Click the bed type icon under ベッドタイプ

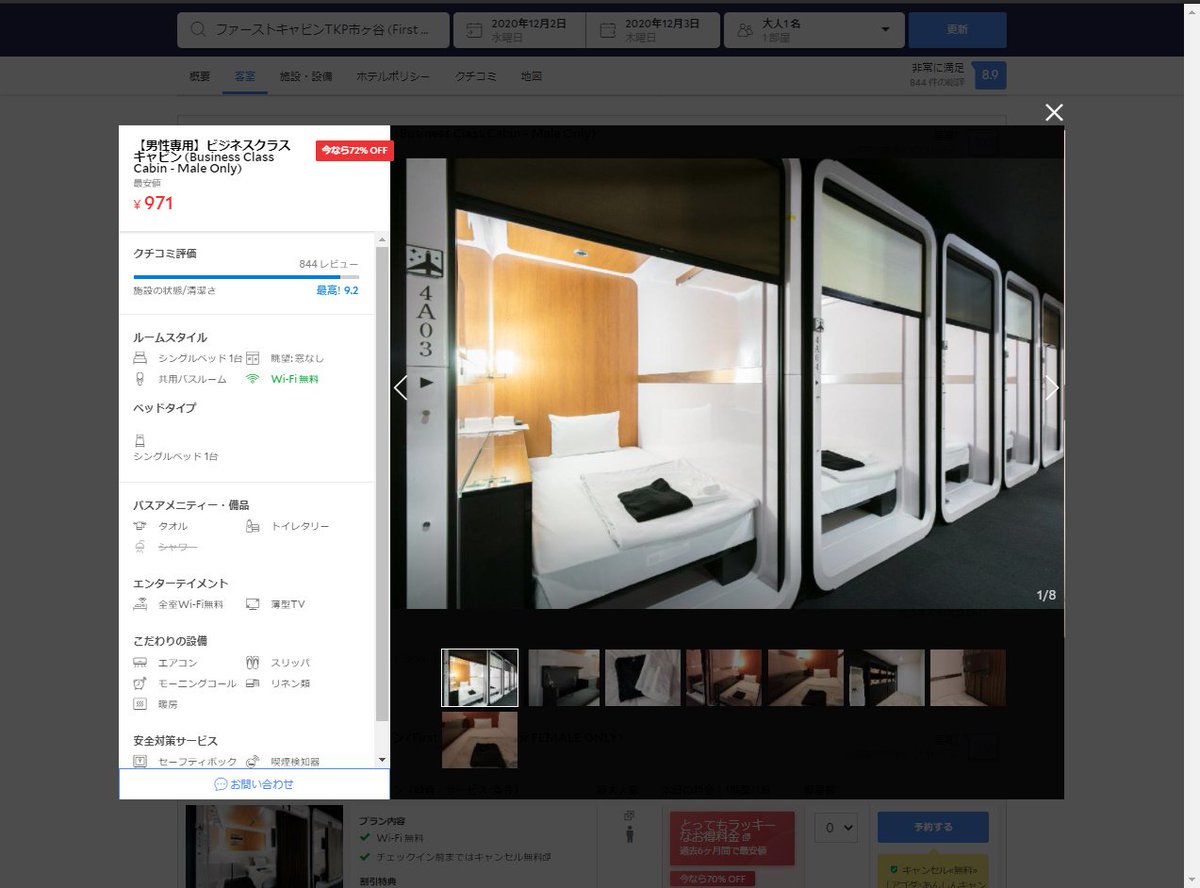(140, 439)
